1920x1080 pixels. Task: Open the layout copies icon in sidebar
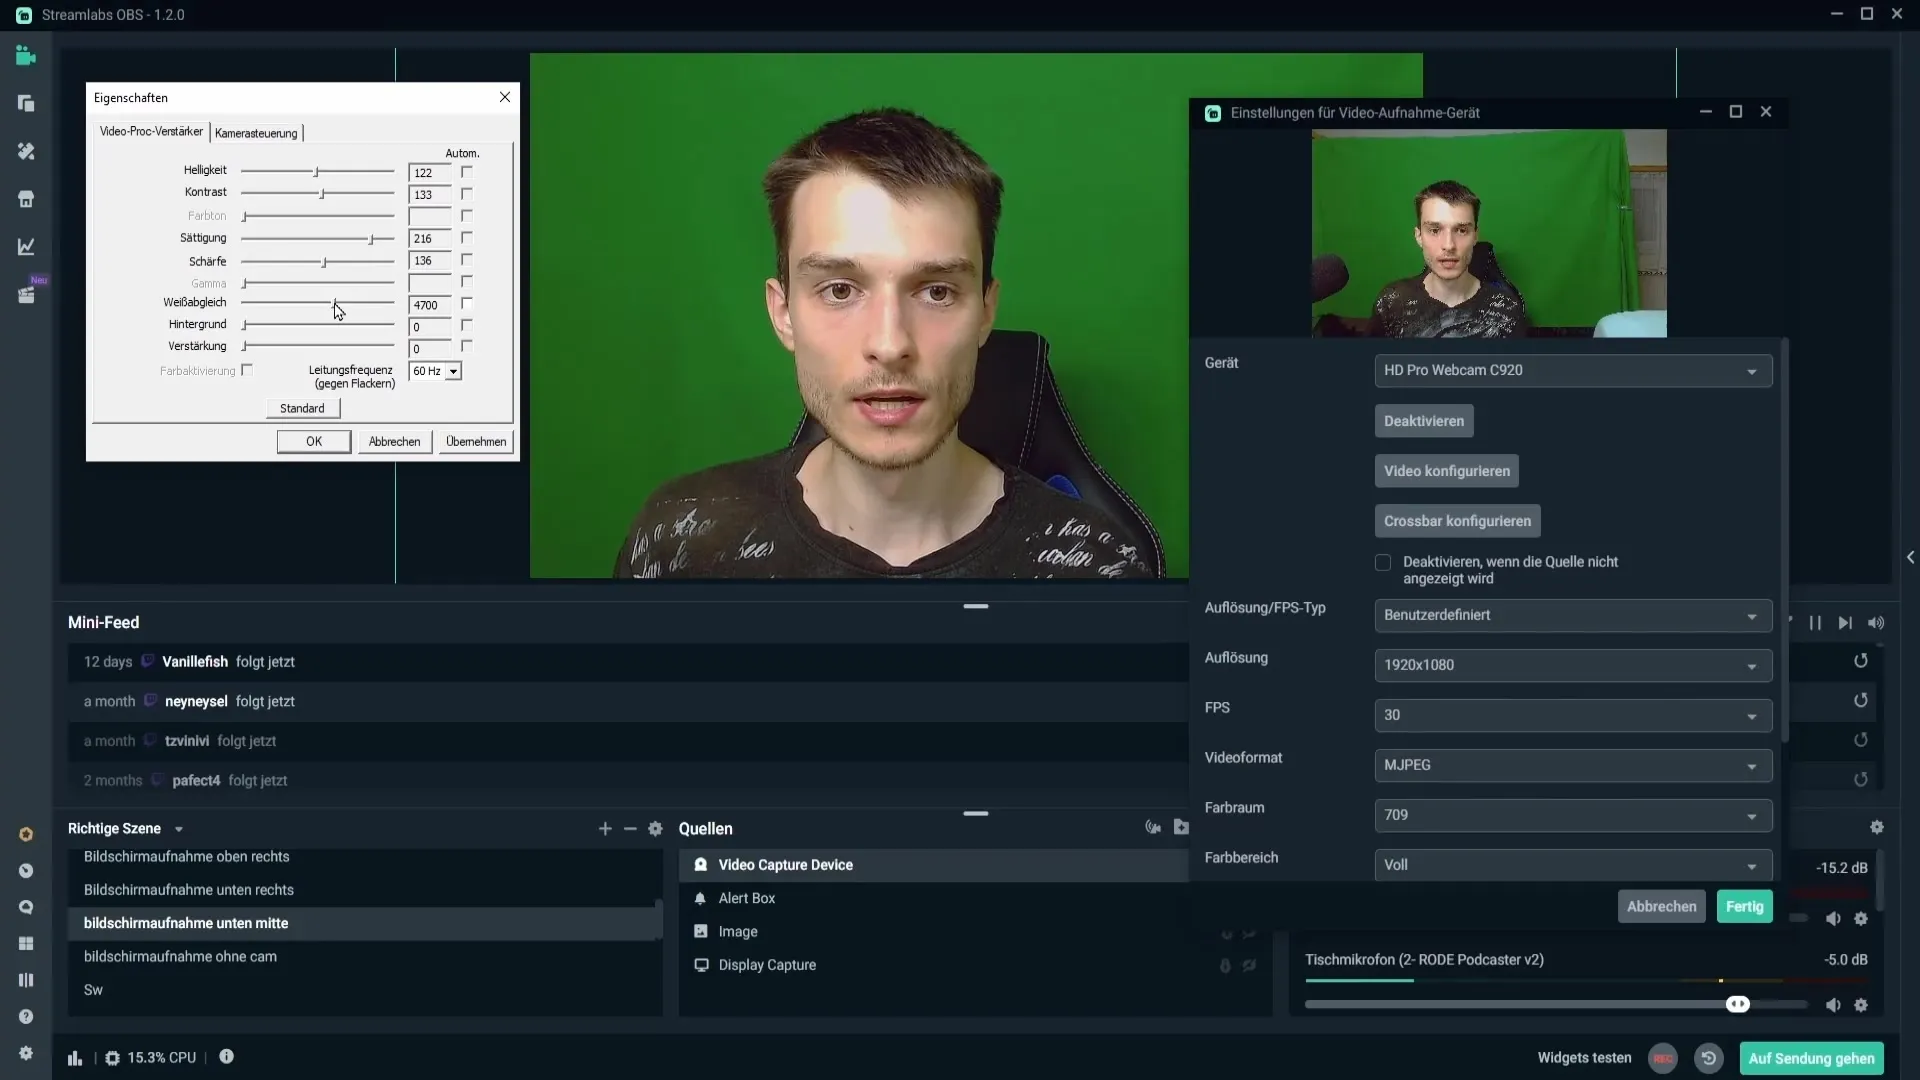pos(26,104)
